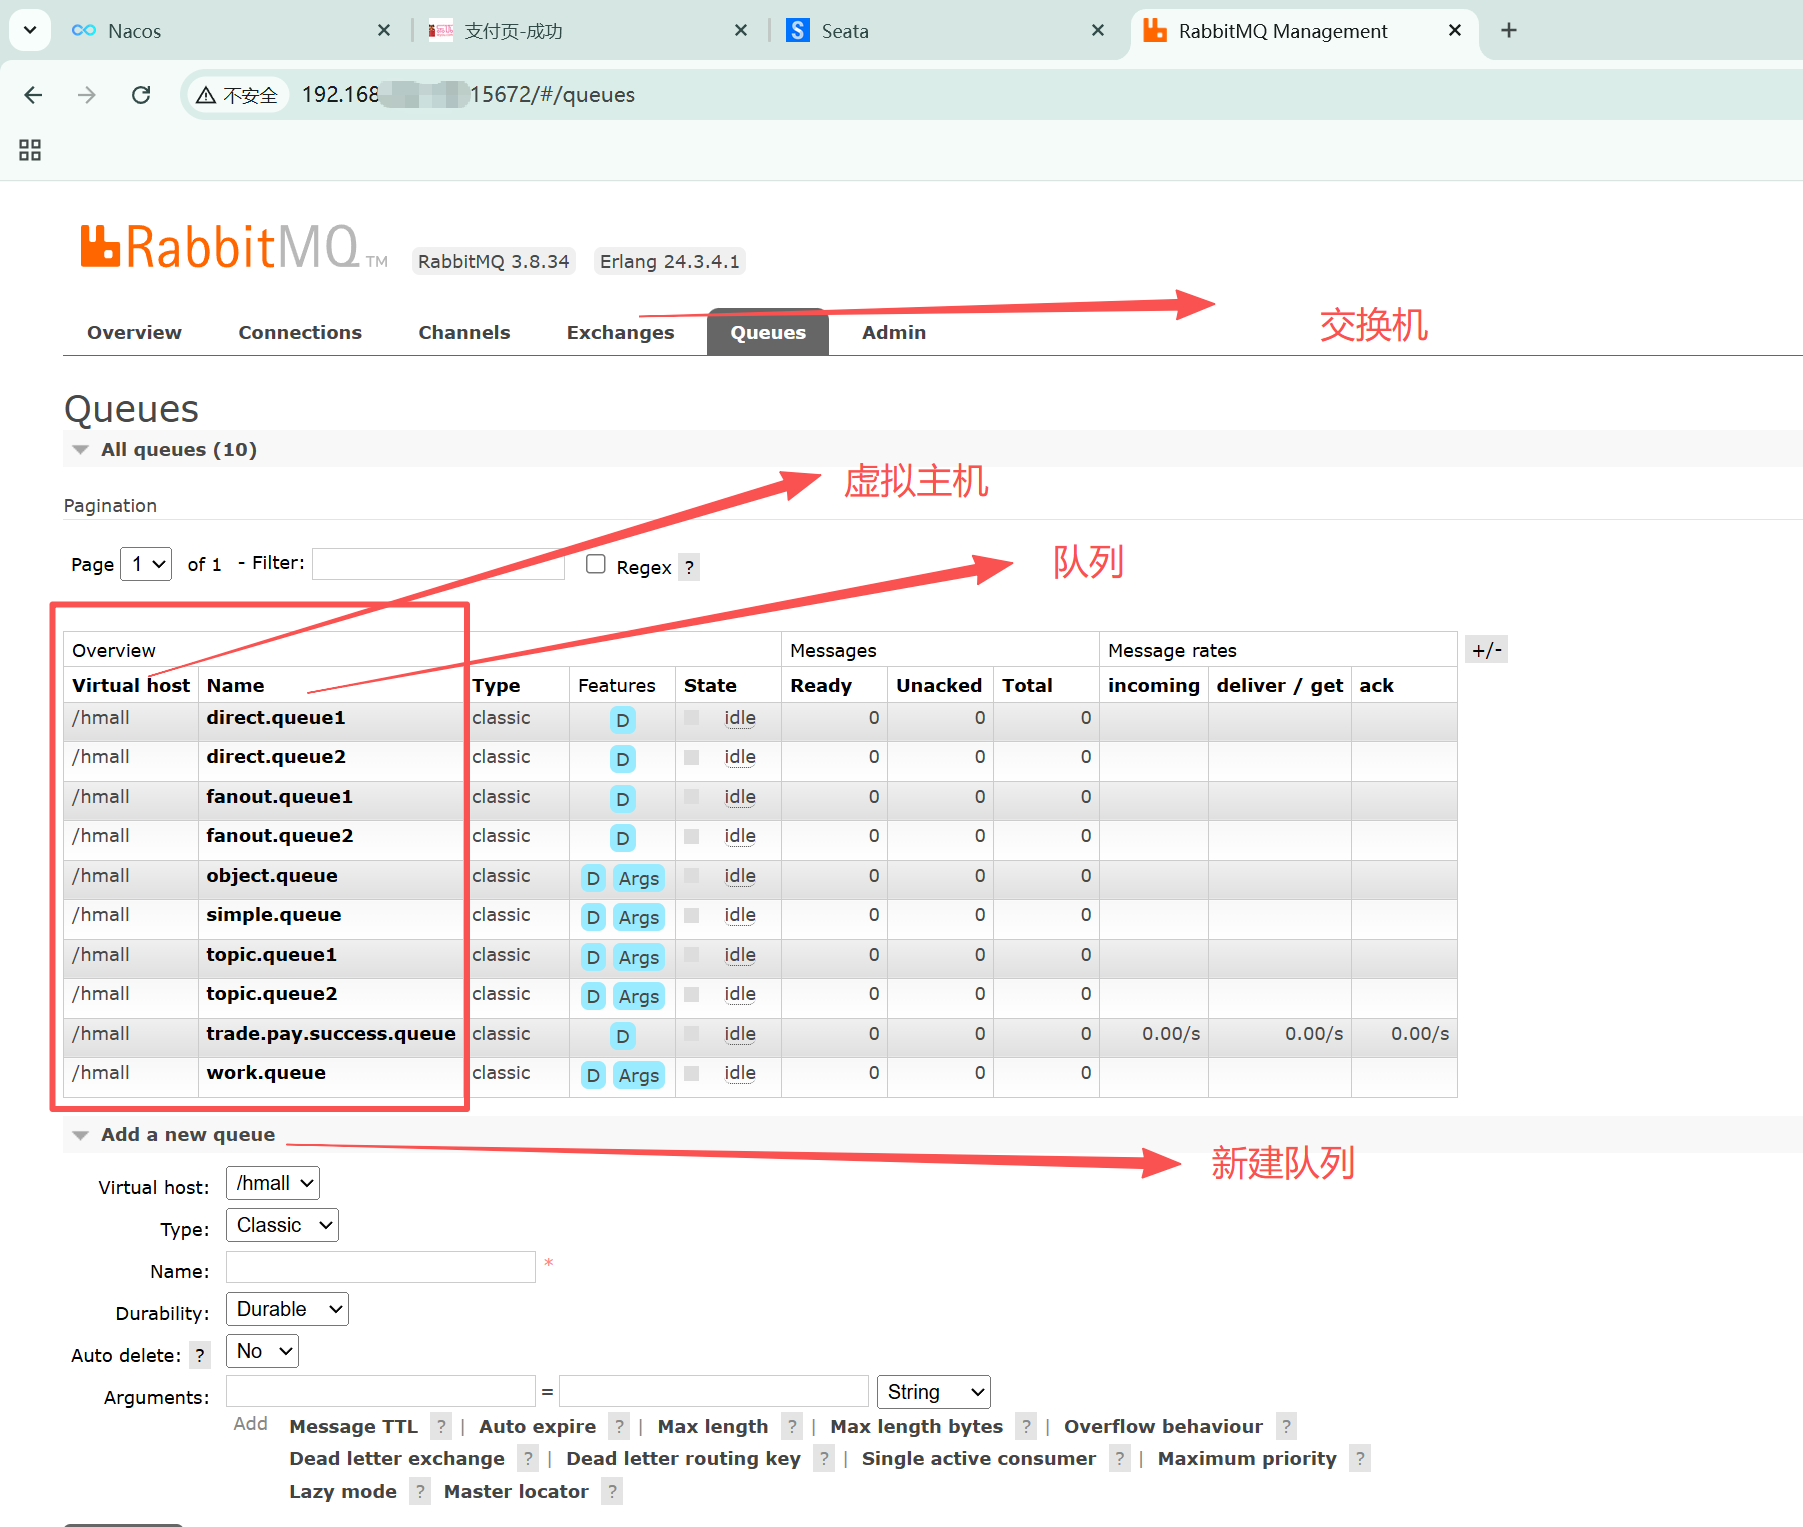
Task: Switch to Channels tab
Action: (x=464, y=332)
